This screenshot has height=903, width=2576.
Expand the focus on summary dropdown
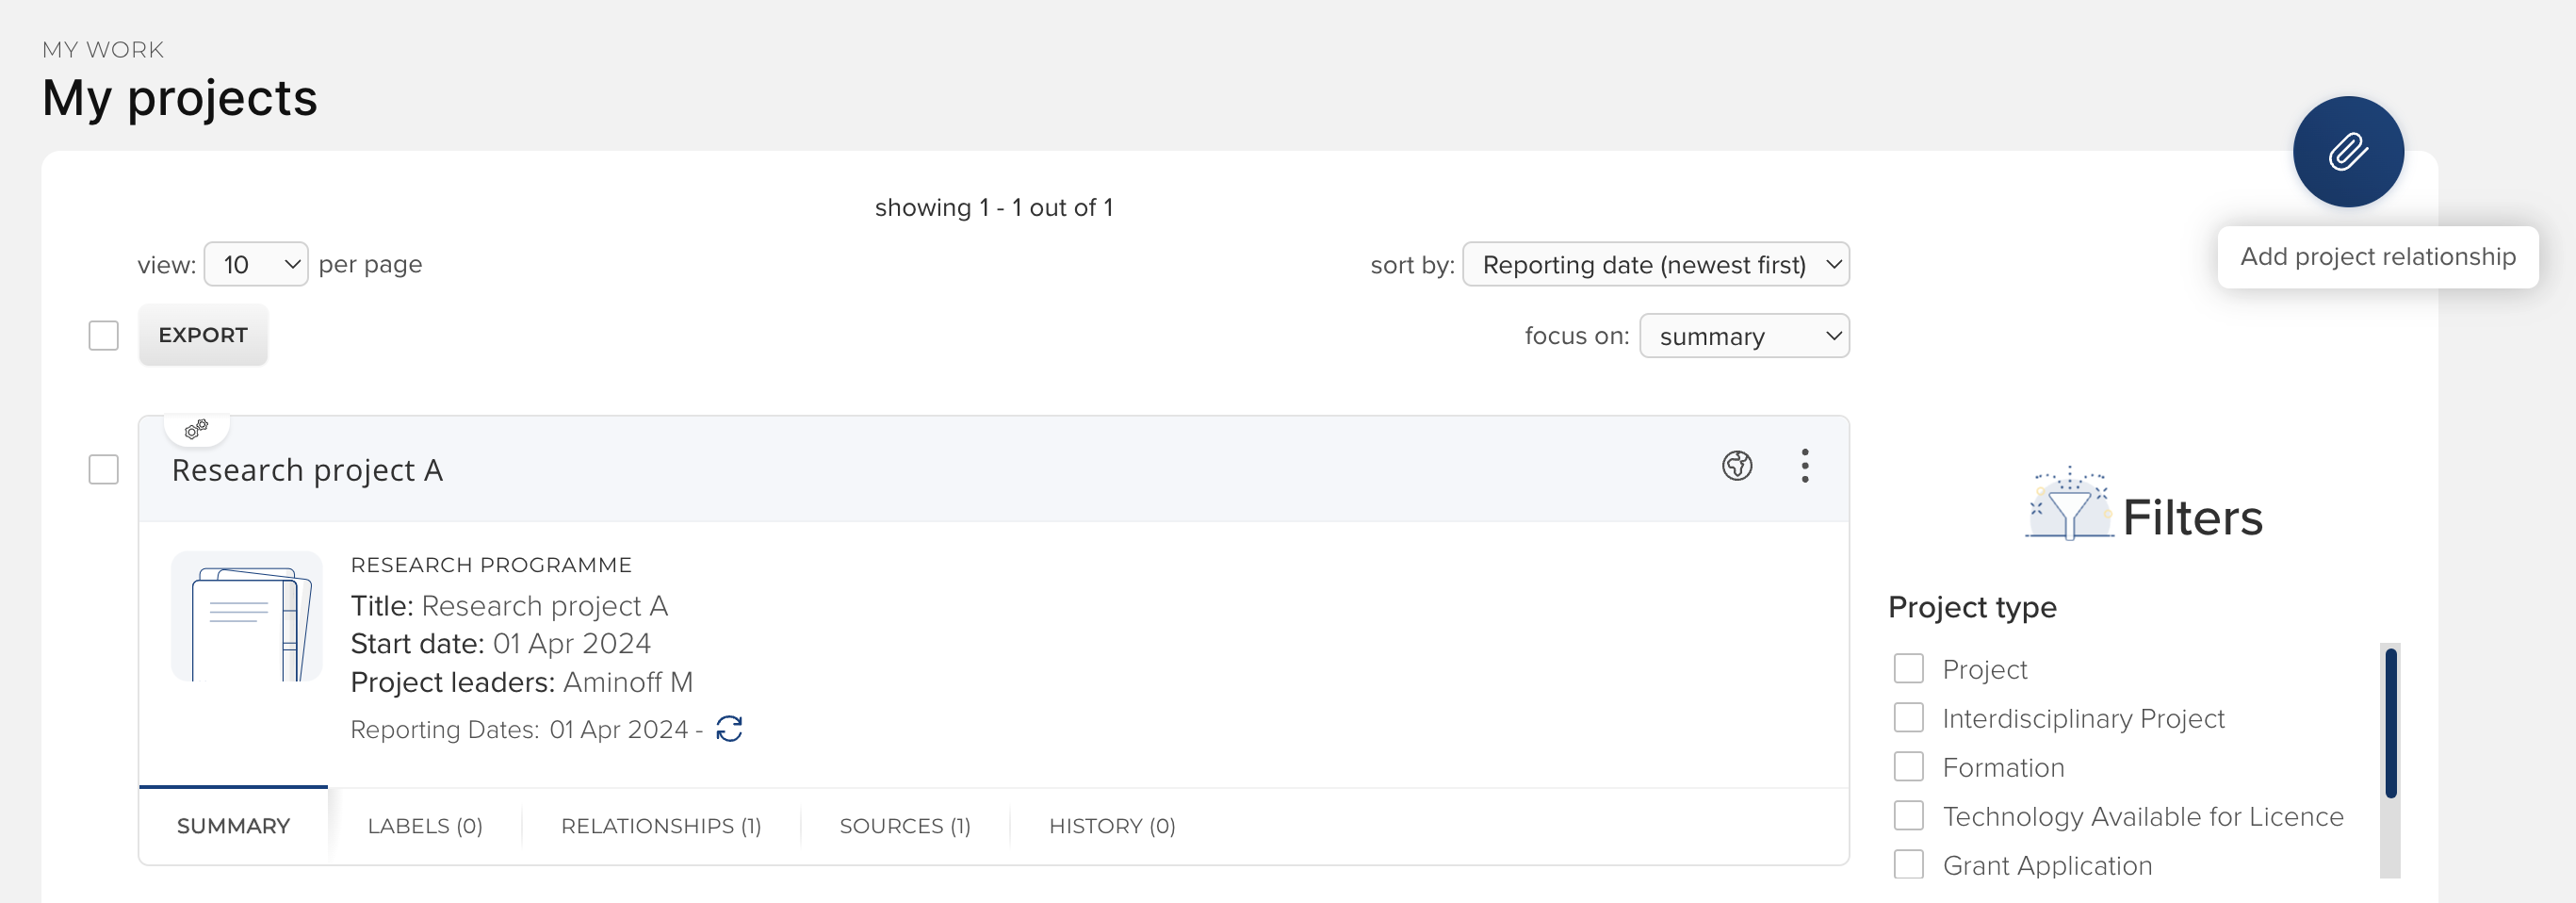(1744, 336)
